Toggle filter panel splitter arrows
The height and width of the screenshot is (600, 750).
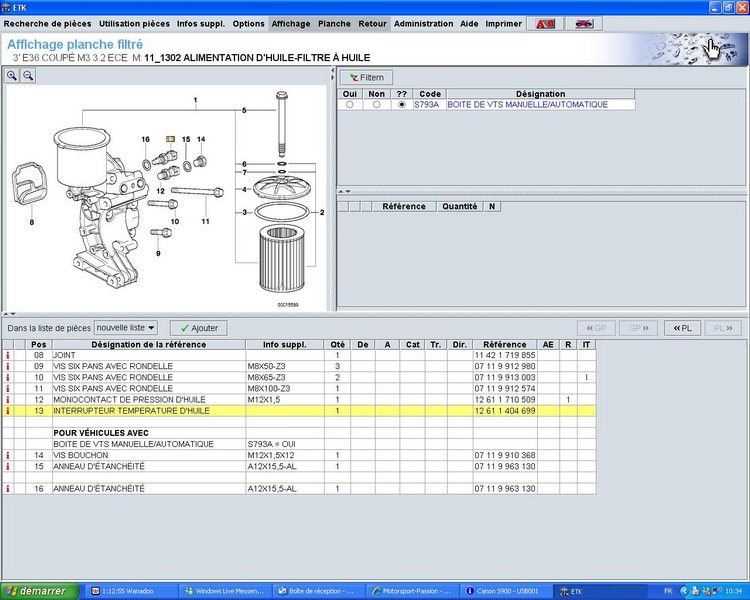(345, 191)
